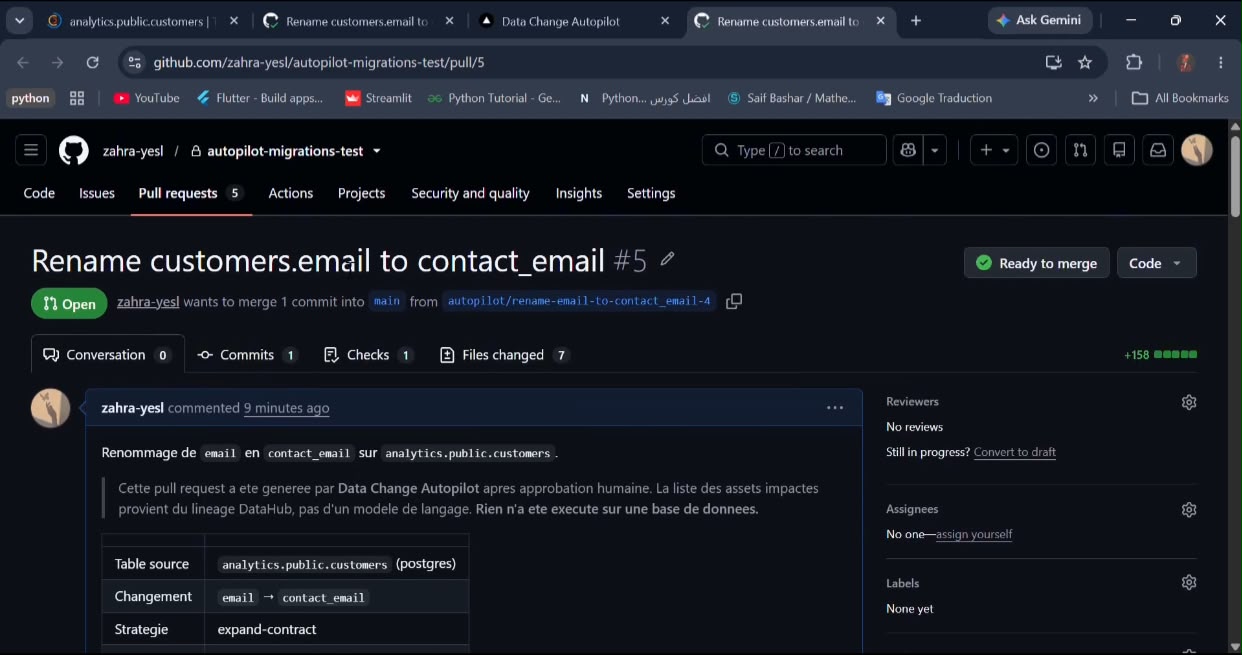Click the zahra-yesl author link under title
The image size is (1242, 655).
pyautogui.click(x=148, y=301)
